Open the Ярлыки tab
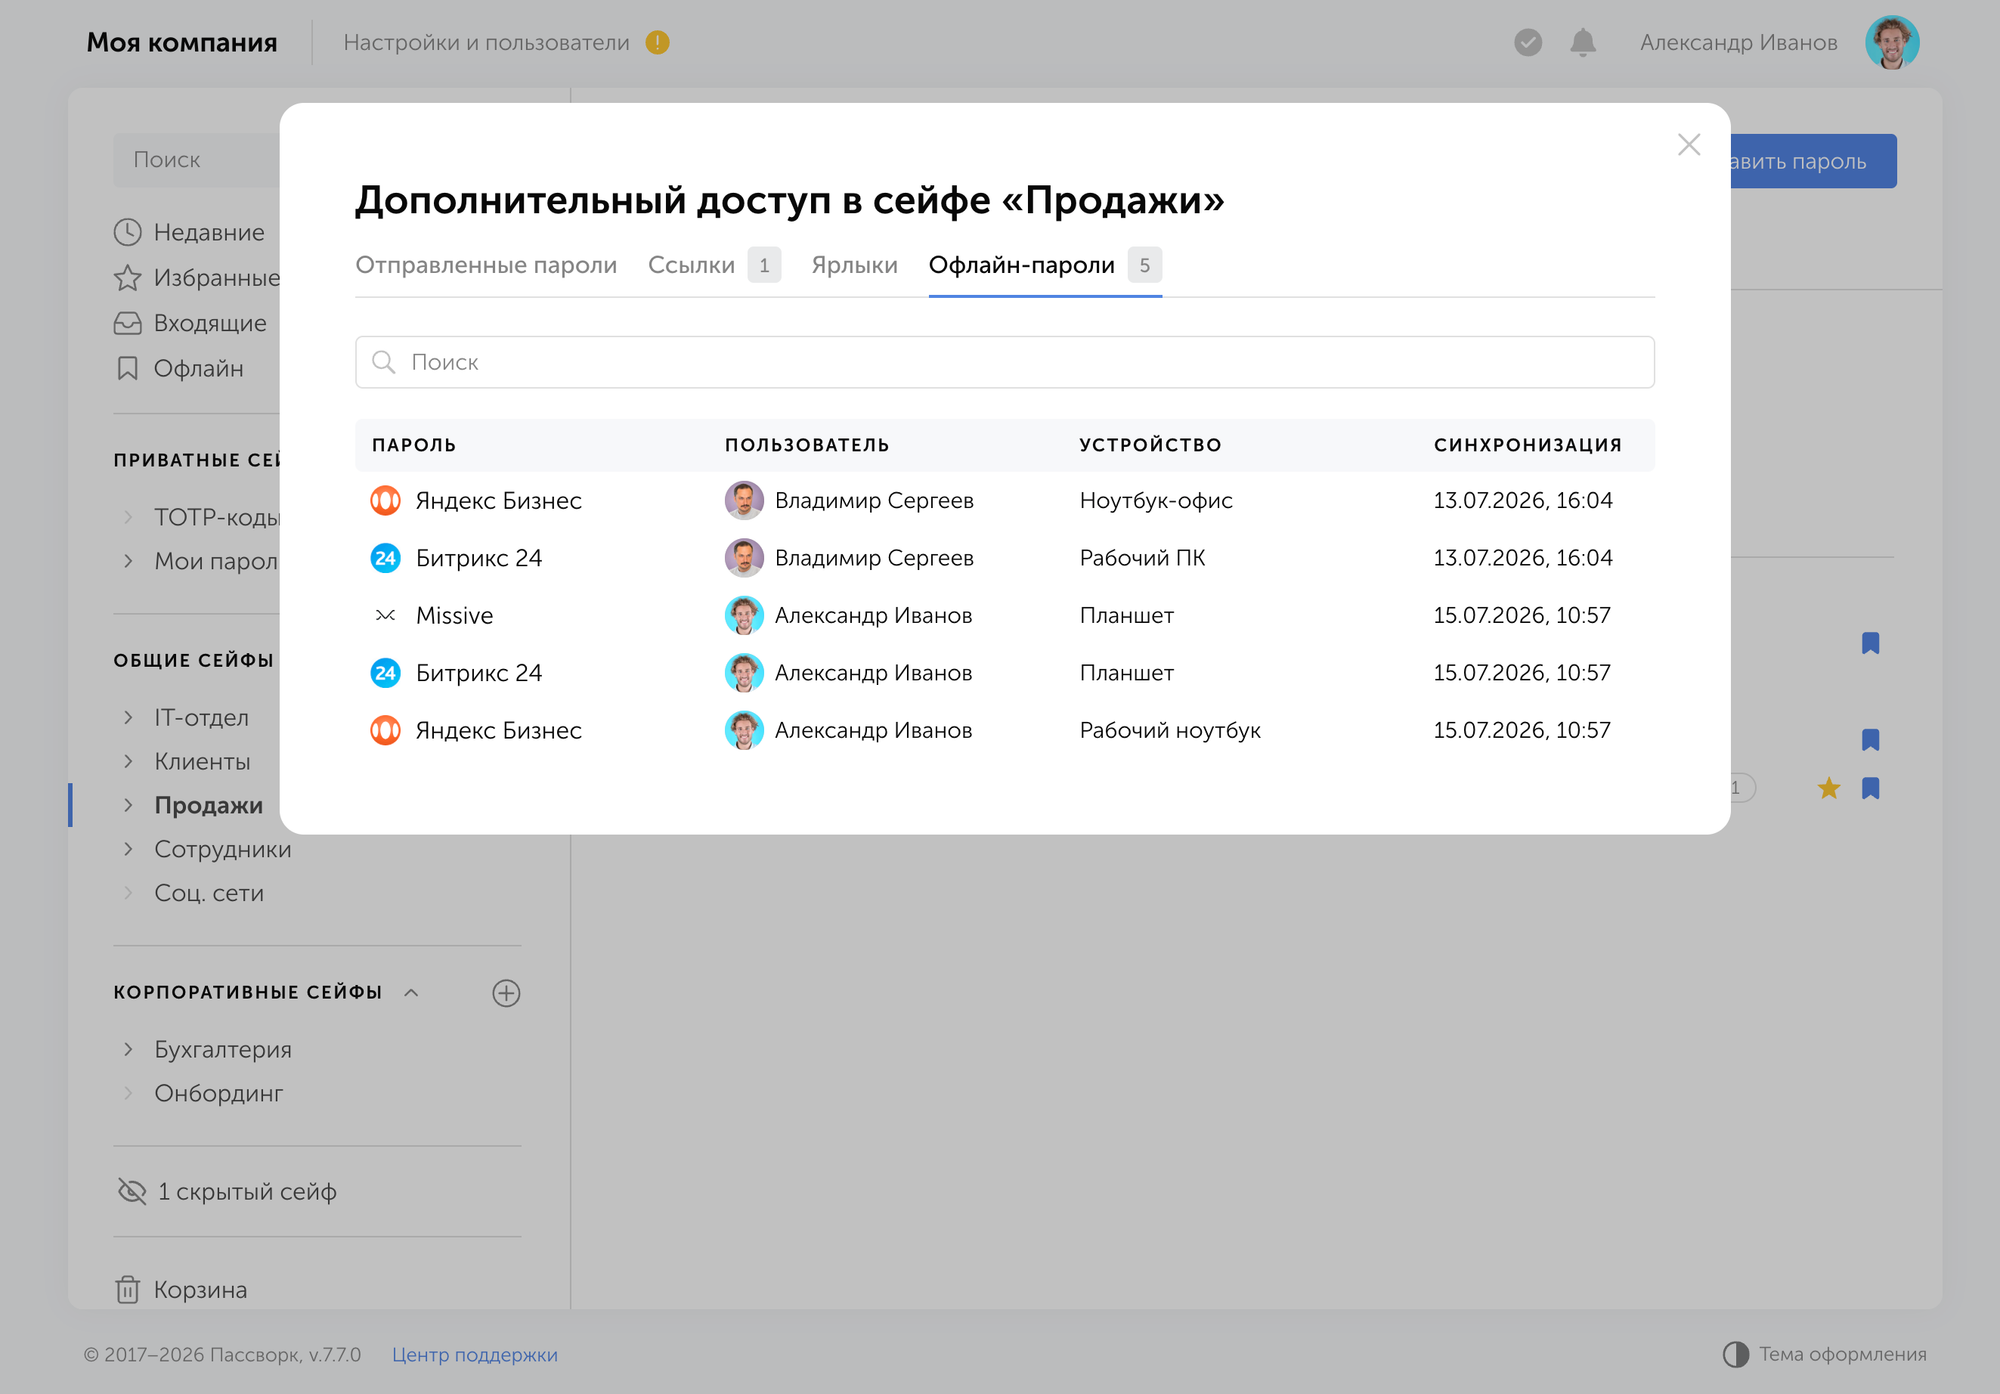 coord(854,265)
